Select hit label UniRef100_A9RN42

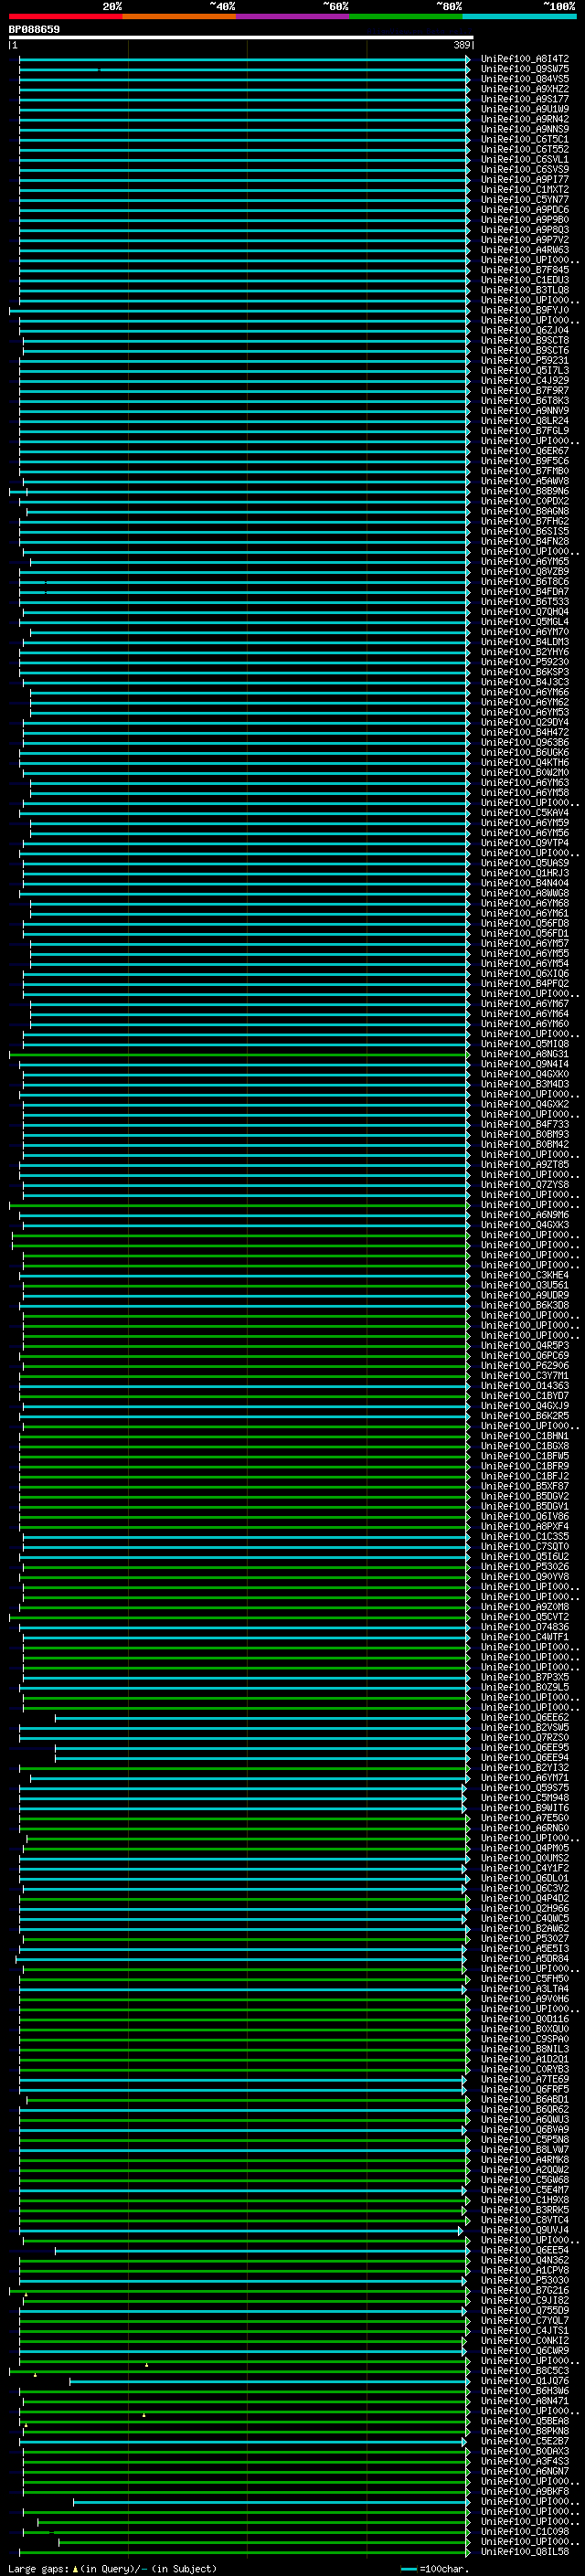pyautogui.click(x=525, y=119)
